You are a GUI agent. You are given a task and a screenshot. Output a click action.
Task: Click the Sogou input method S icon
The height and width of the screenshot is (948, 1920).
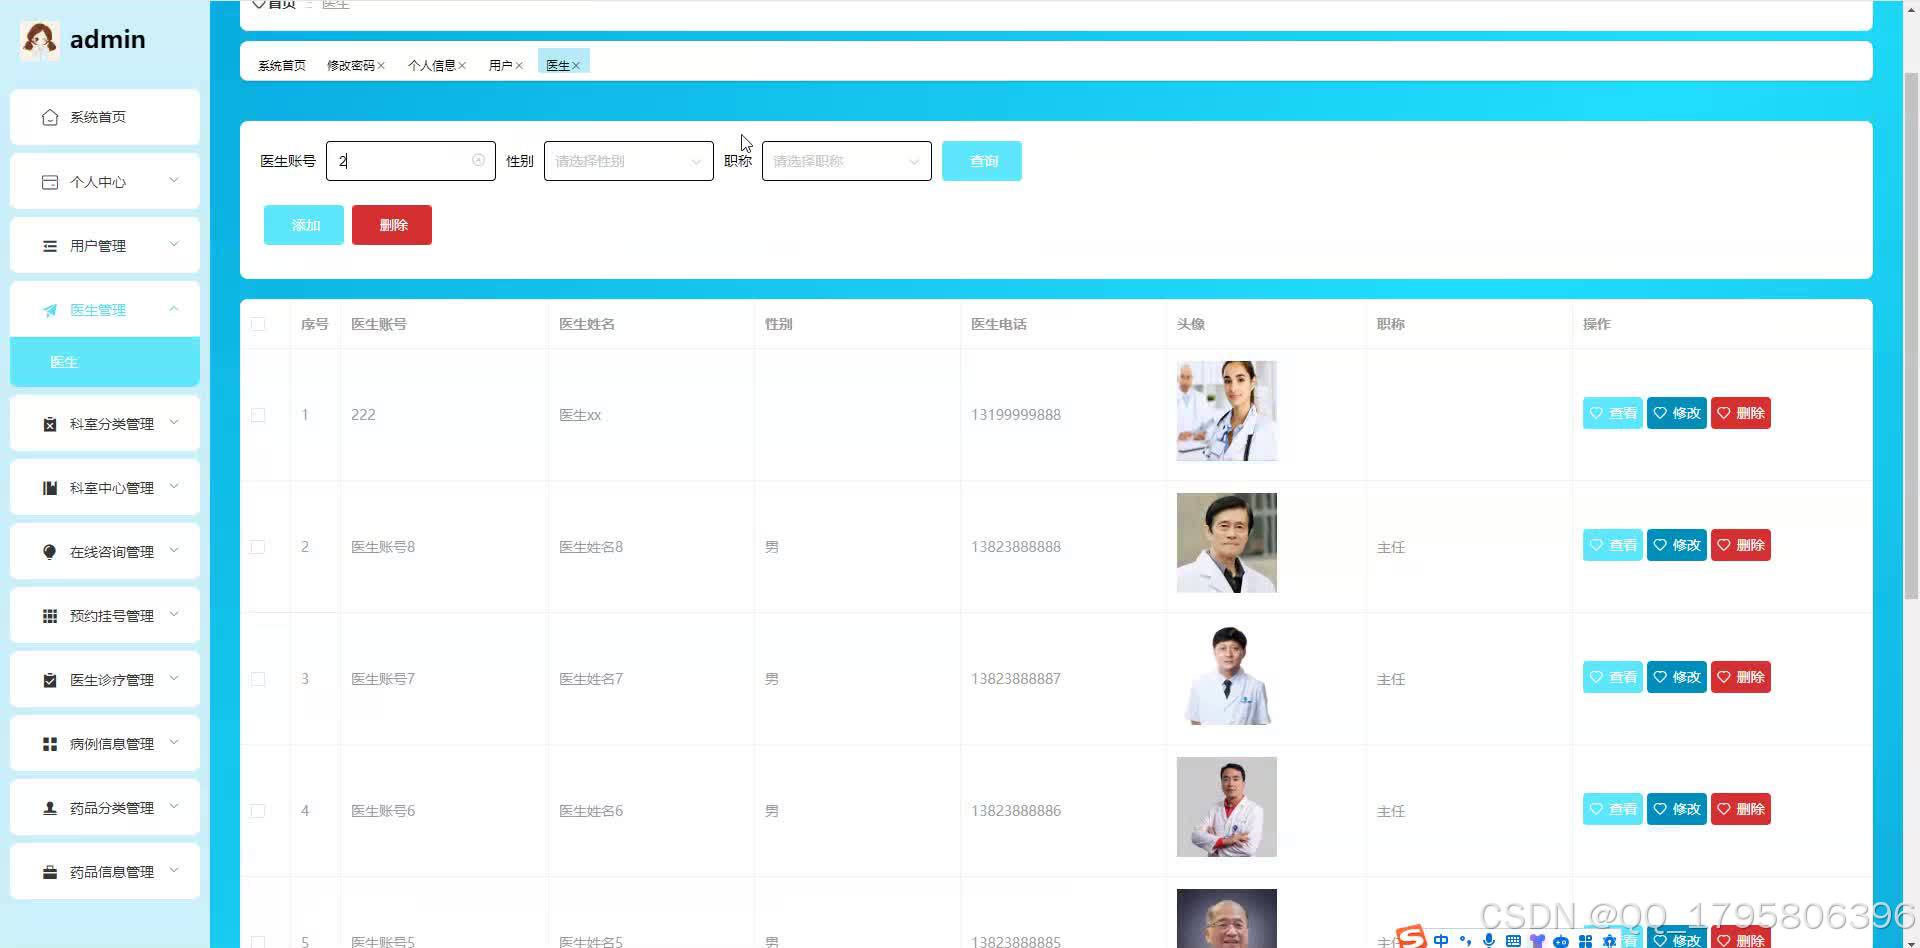(1411, 937)
